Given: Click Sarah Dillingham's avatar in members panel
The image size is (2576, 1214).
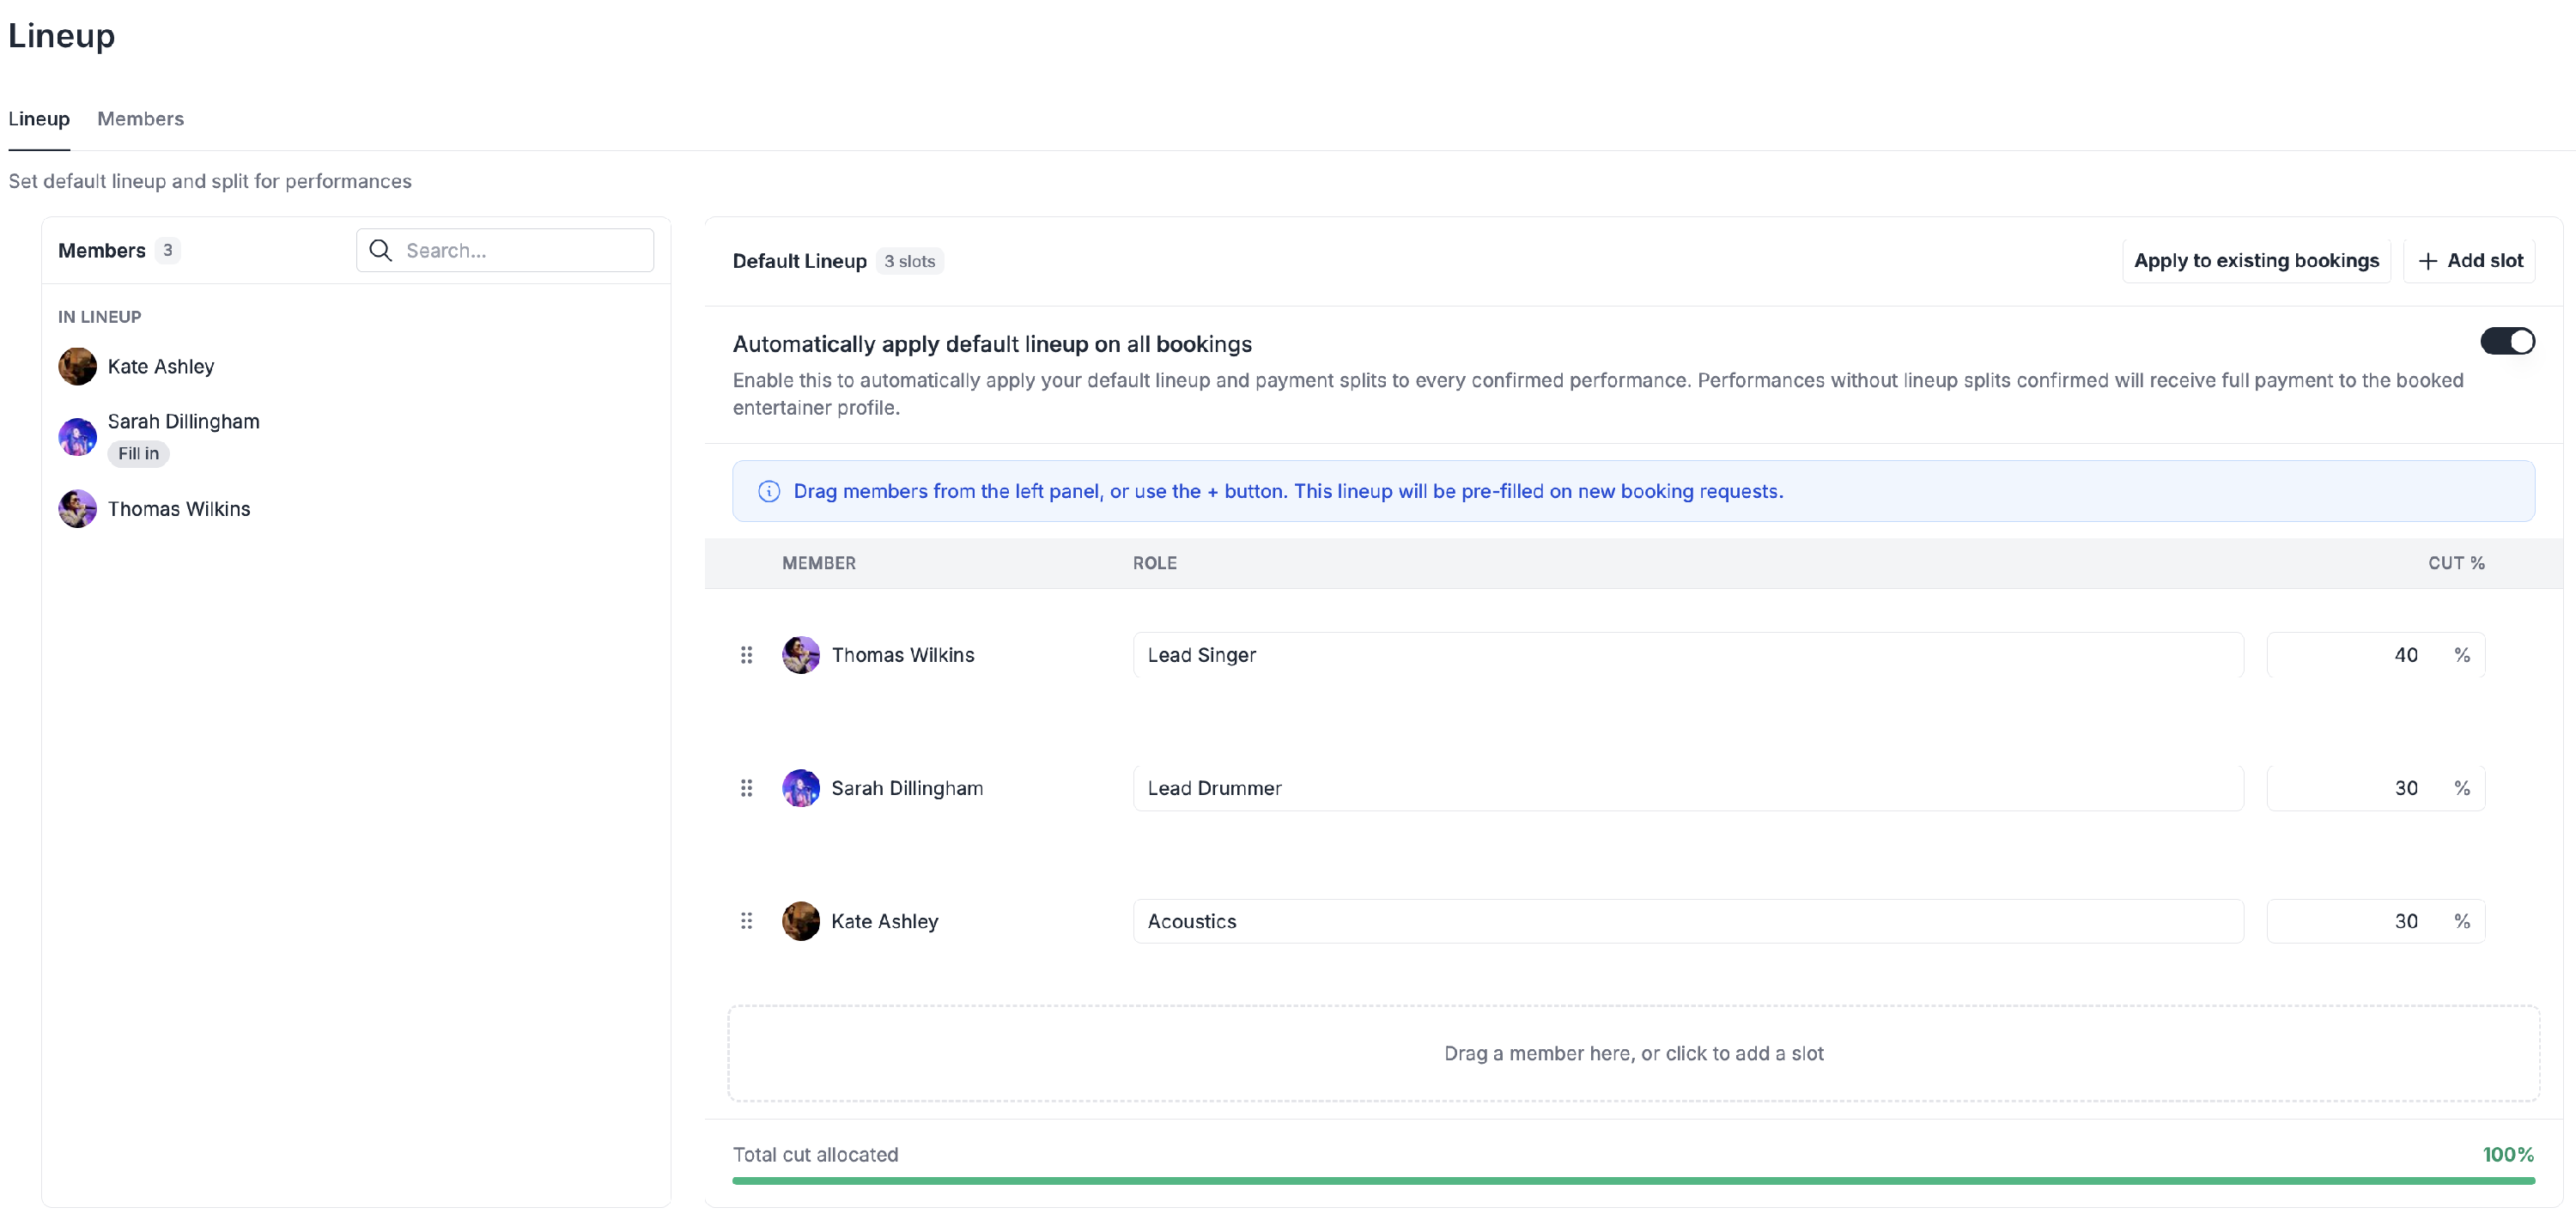Looking at the screenshot, I should [x=77, y=437].
